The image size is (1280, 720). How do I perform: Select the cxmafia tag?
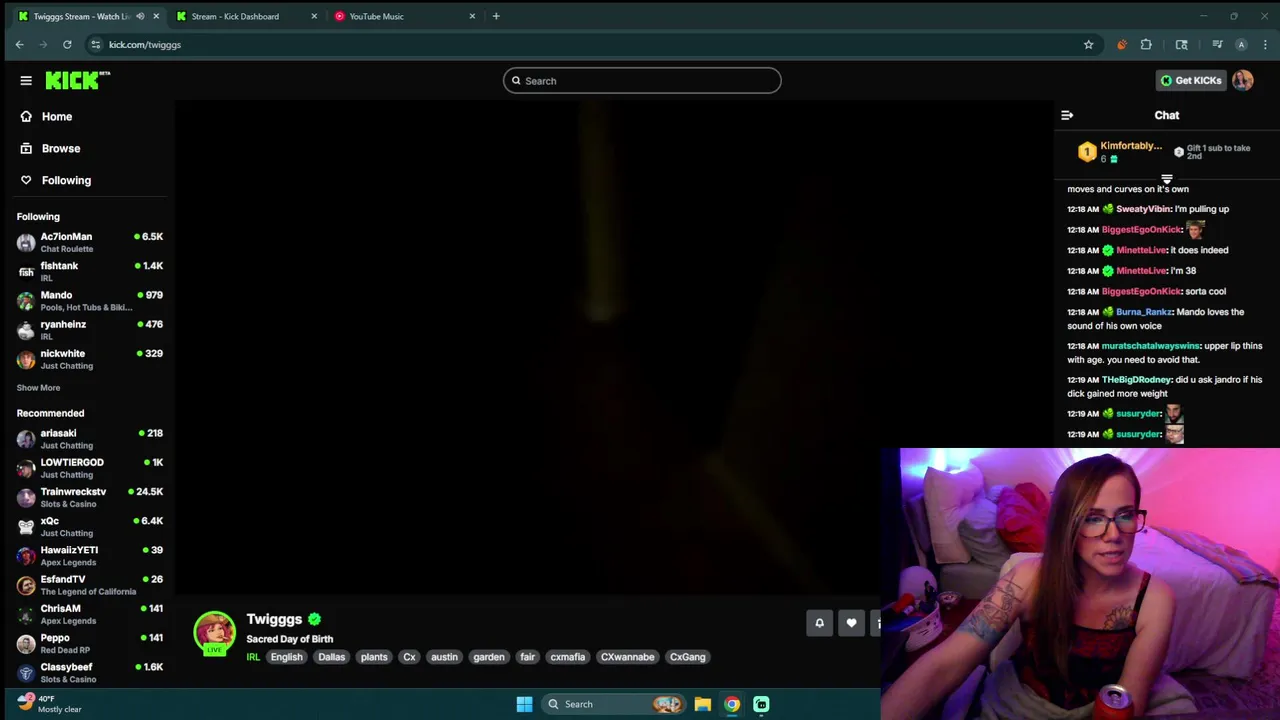point(568,657)
